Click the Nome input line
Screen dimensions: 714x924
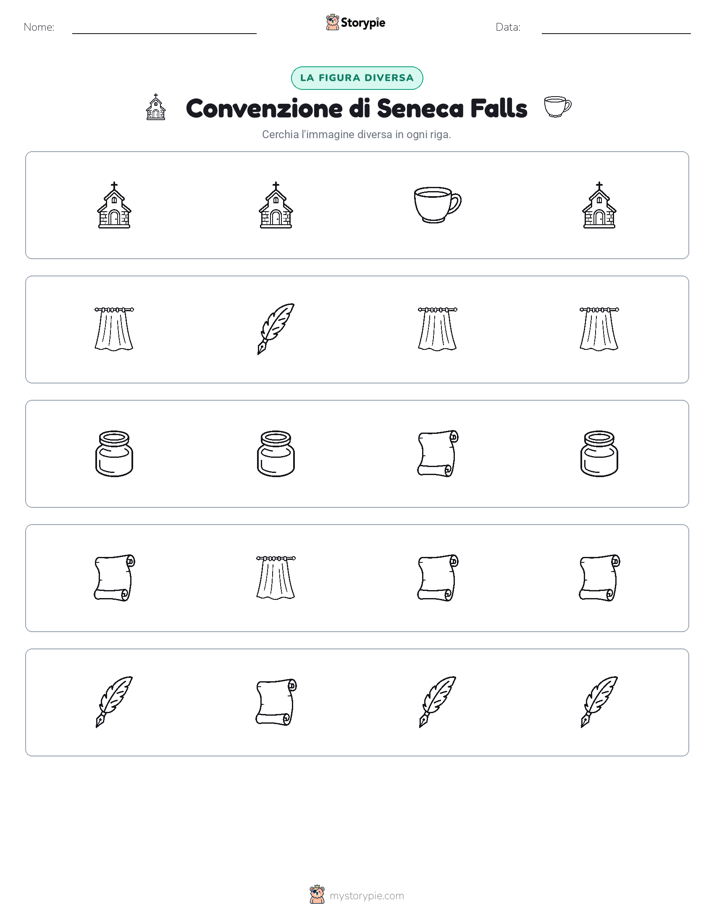tap(164, 27)
